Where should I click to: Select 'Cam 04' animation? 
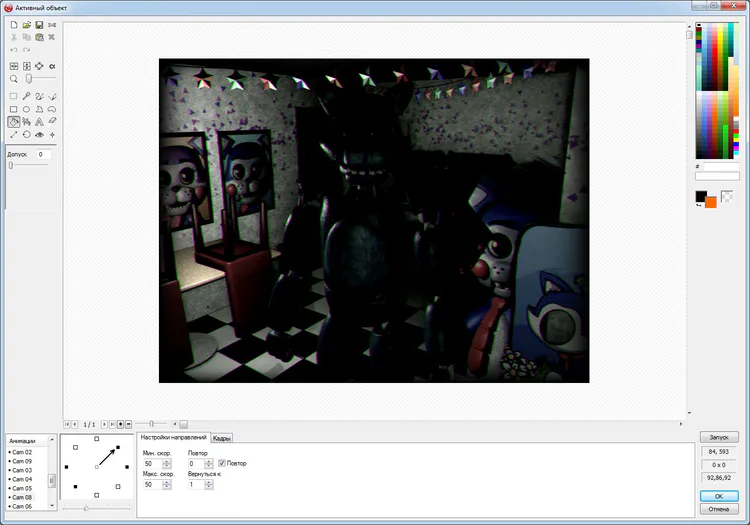tap(22, 479)
